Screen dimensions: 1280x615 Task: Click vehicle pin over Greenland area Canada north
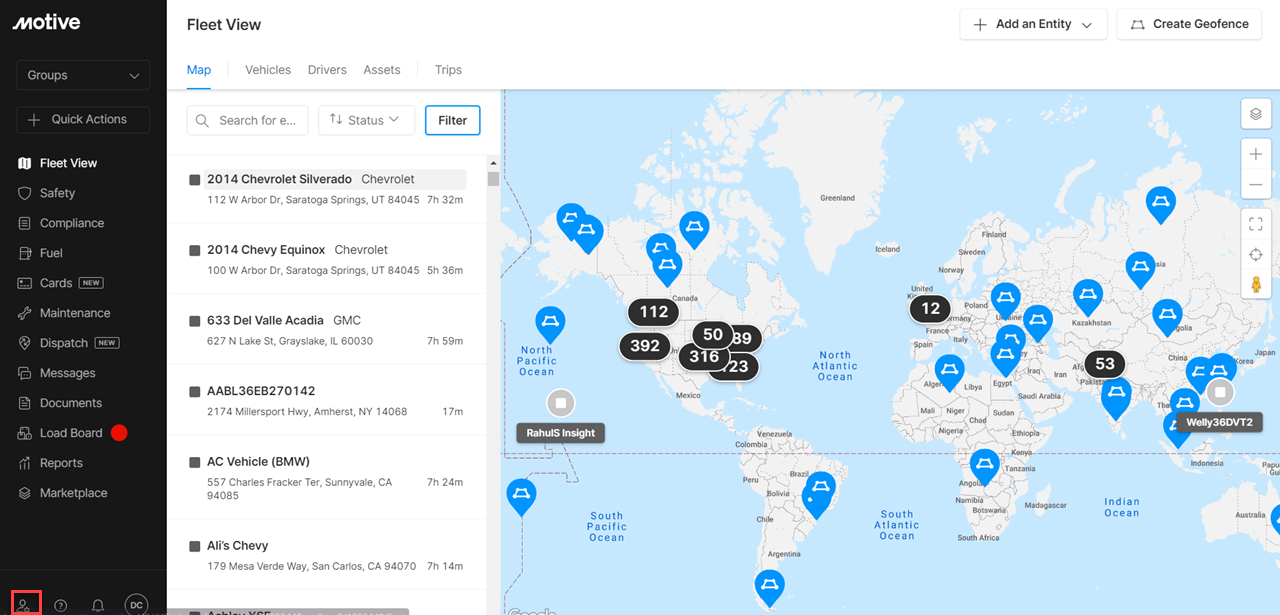[694, 227]
